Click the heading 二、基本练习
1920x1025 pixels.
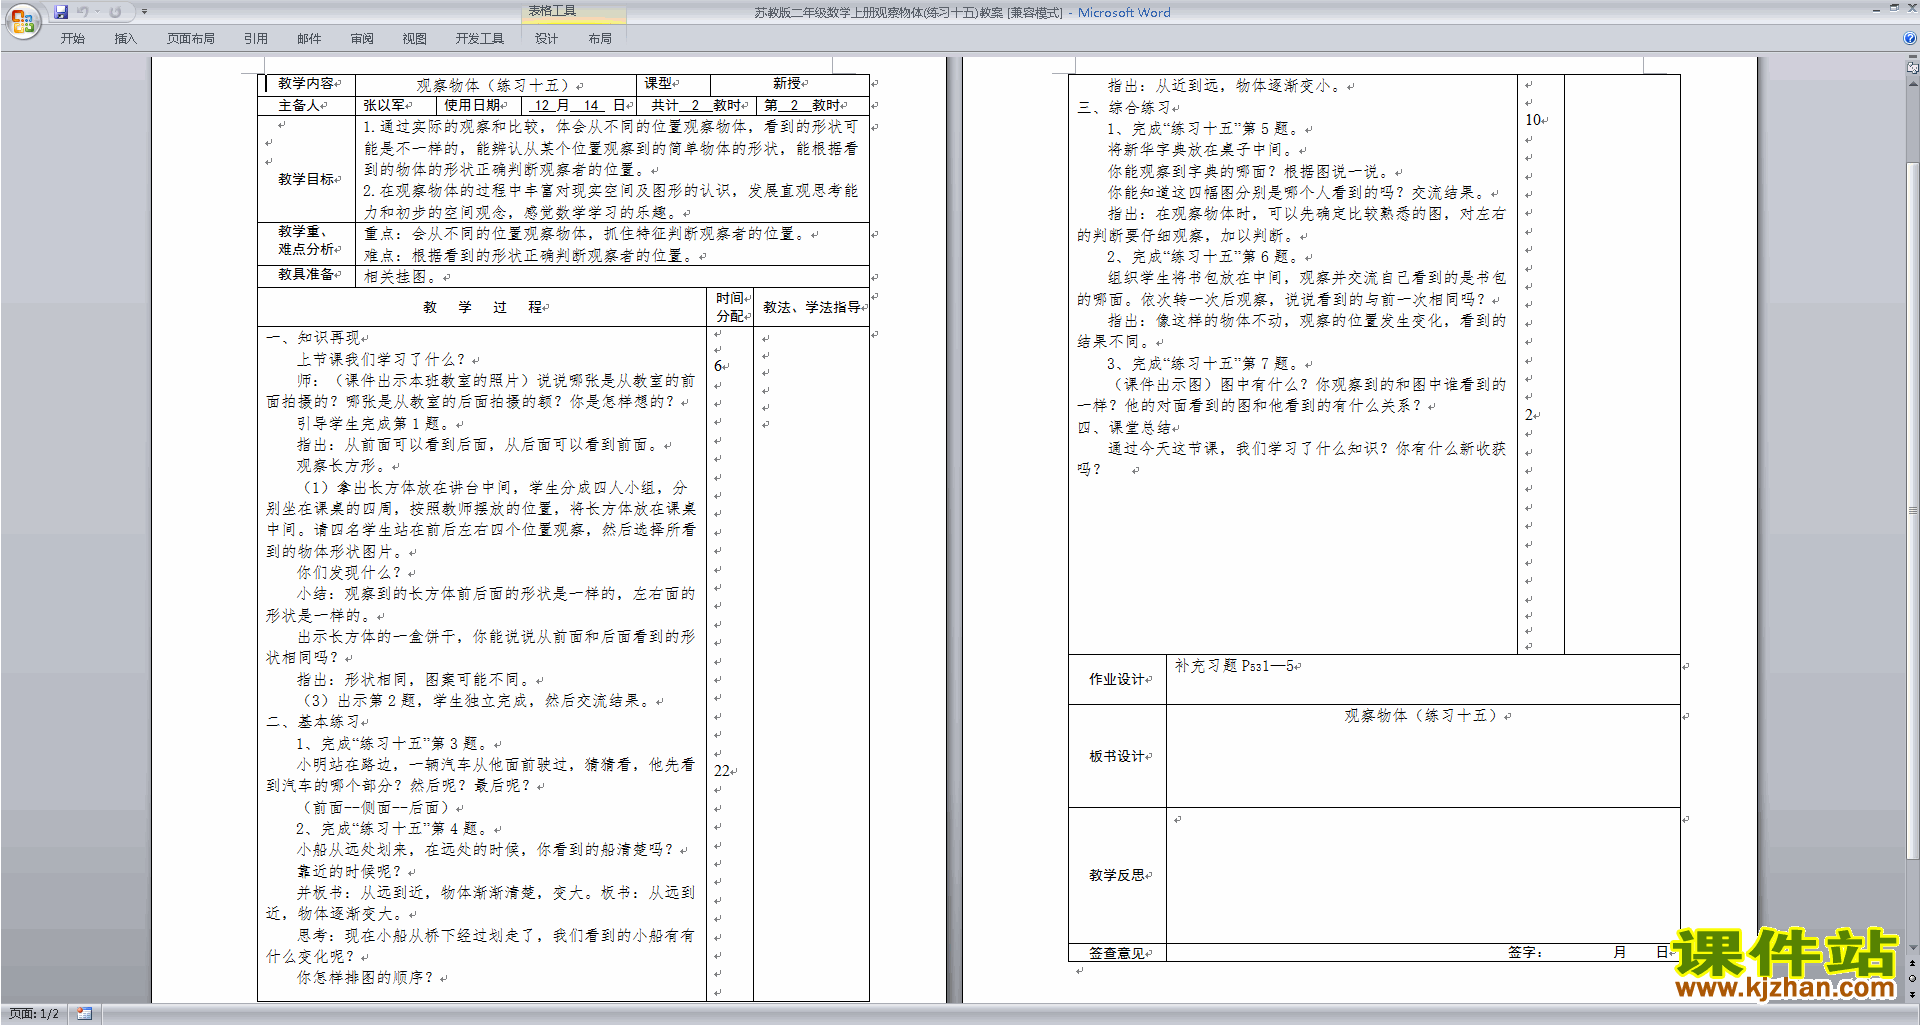313,722
